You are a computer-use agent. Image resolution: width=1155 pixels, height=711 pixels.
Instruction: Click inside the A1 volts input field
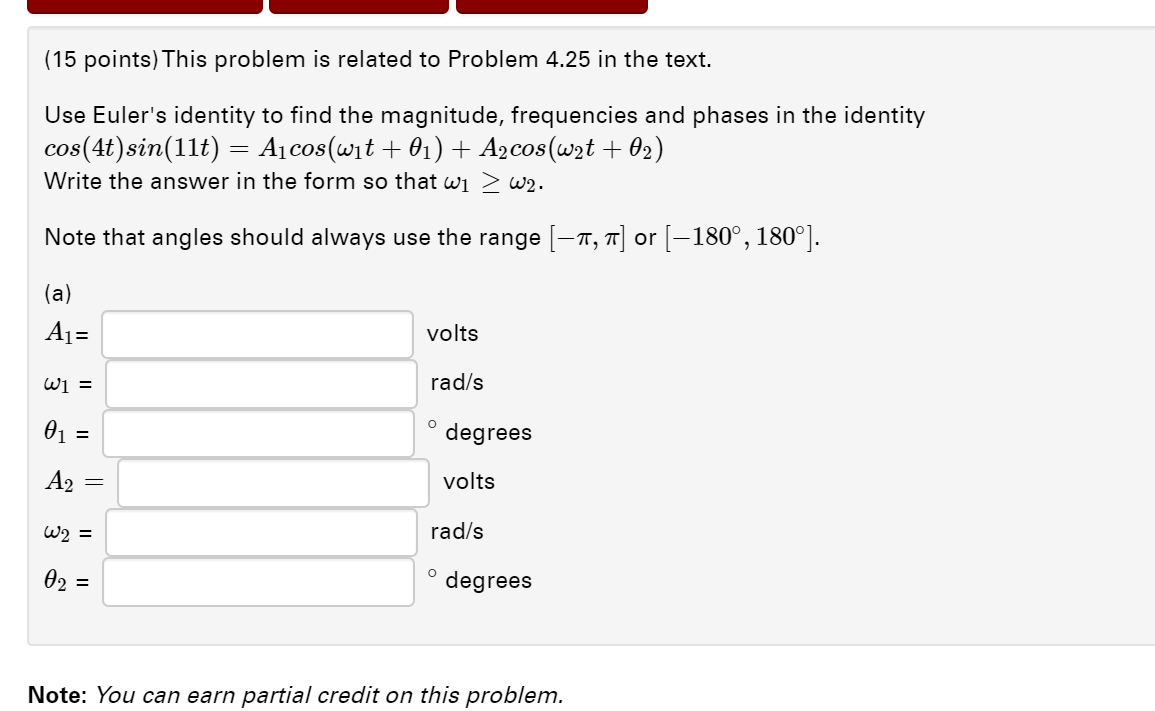[258, 333]
